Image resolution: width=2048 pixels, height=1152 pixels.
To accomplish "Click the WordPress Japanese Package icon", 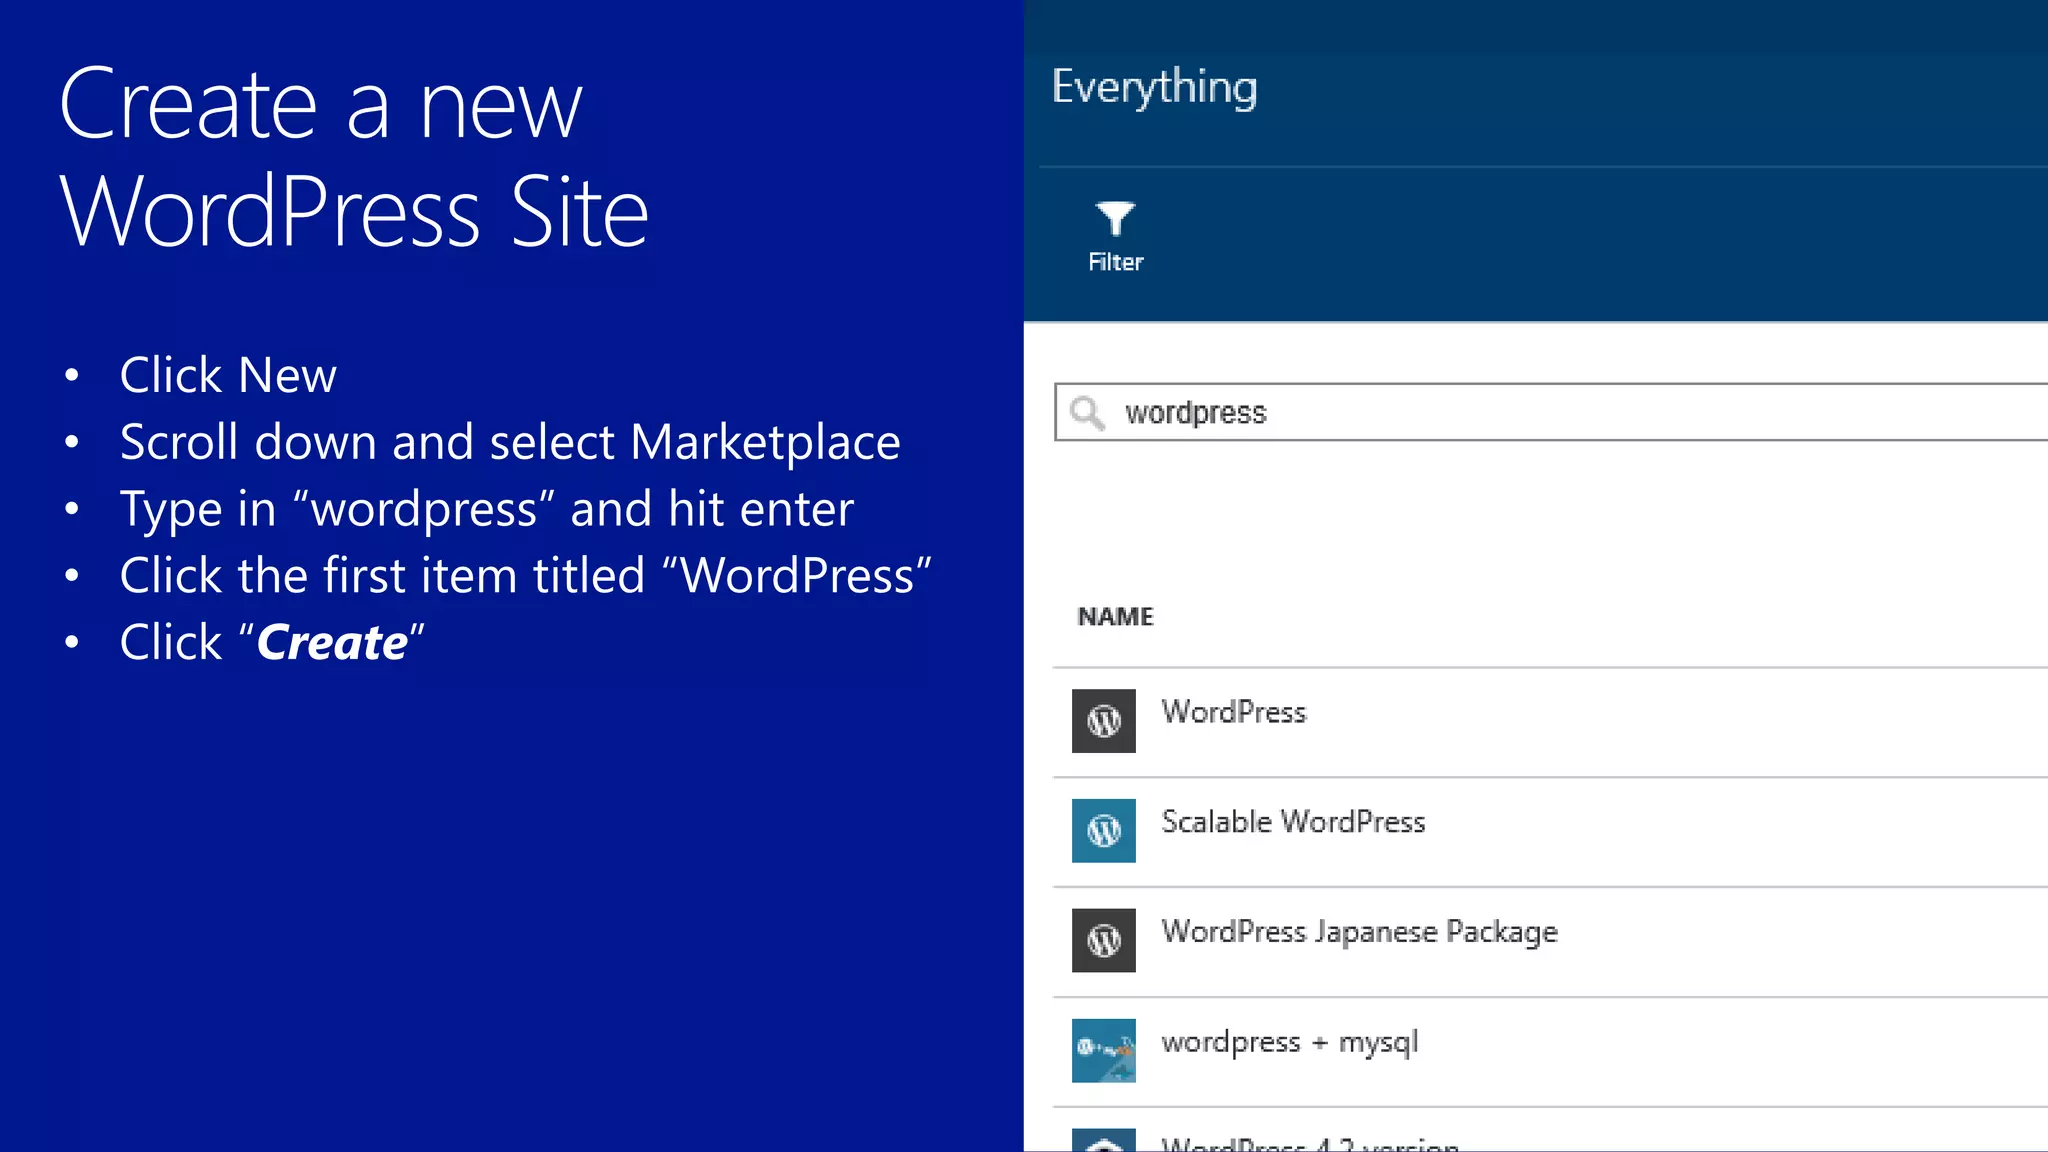I will (x=1103, y=940).
